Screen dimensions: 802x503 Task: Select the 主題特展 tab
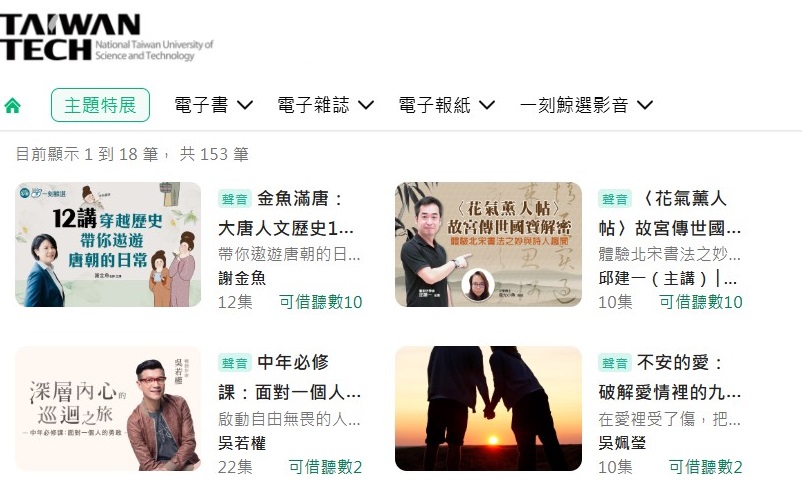100,105
